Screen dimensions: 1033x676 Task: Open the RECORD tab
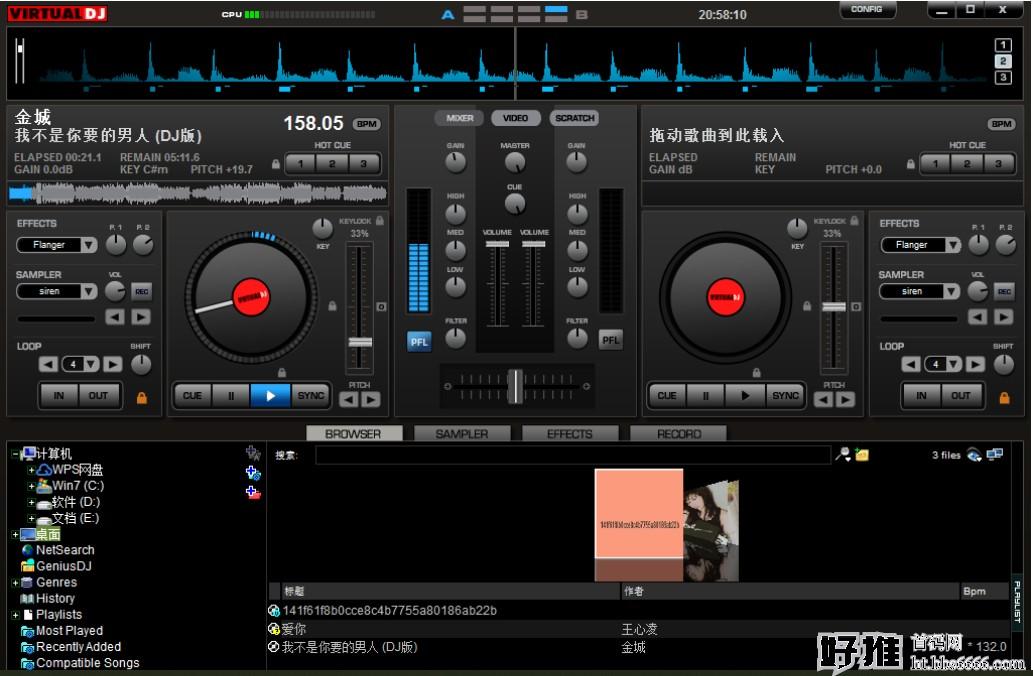point(679,434)
